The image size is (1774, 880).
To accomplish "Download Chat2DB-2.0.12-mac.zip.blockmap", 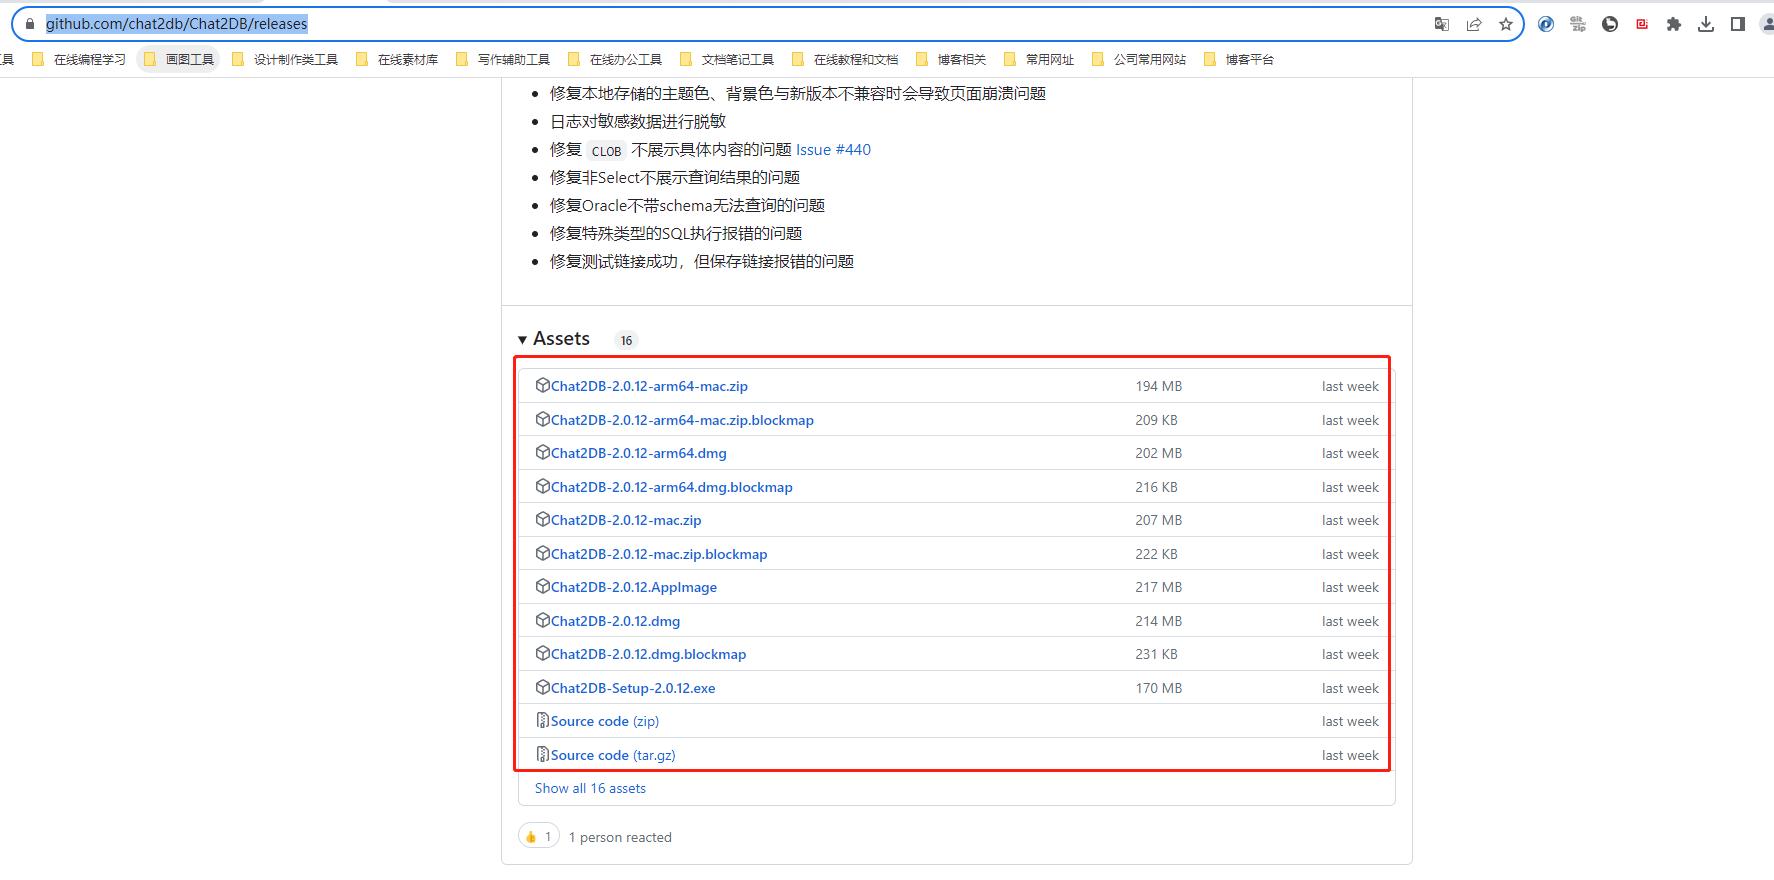I will [x=659, y=554].
